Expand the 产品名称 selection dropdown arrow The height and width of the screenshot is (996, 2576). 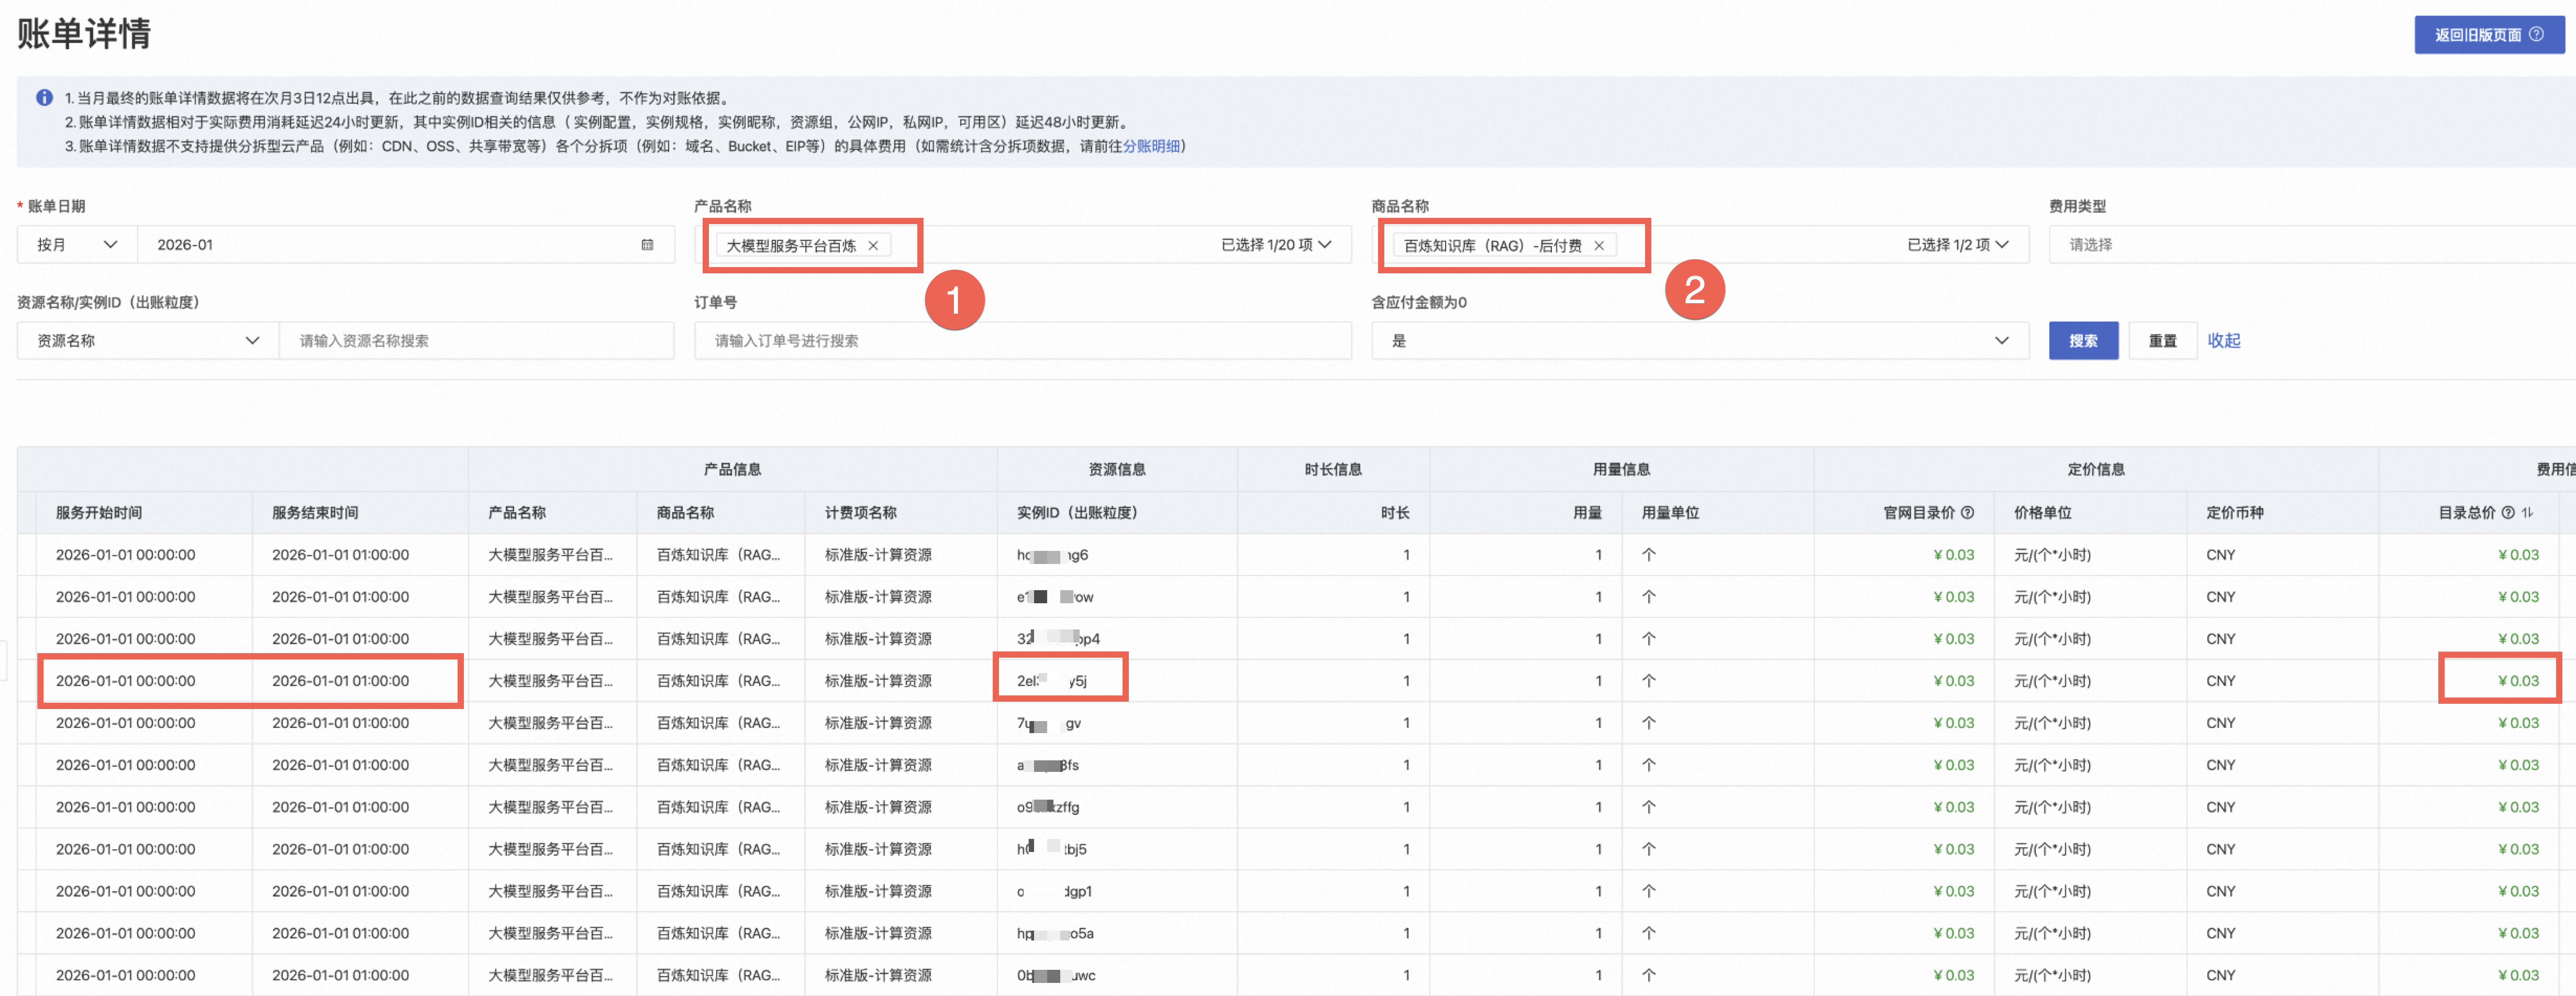(x=1326, y=245)
